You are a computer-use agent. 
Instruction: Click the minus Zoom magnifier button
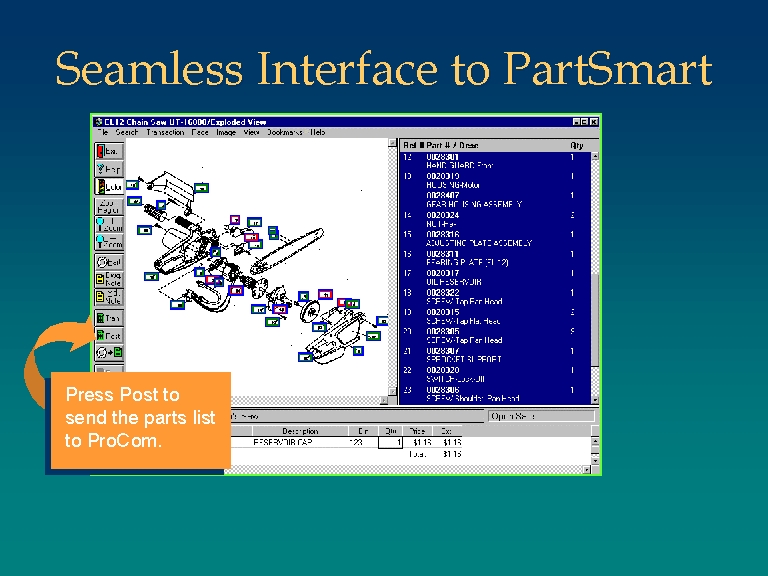(109, 242)
